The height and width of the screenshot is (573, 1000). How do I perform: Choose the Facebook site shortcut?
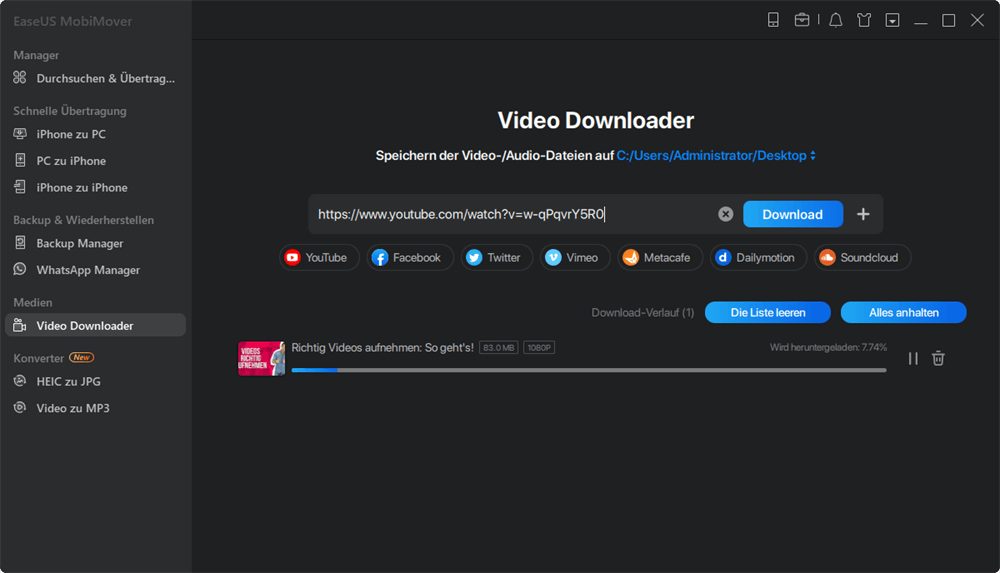pyautogui.click(x=409, y=258)
